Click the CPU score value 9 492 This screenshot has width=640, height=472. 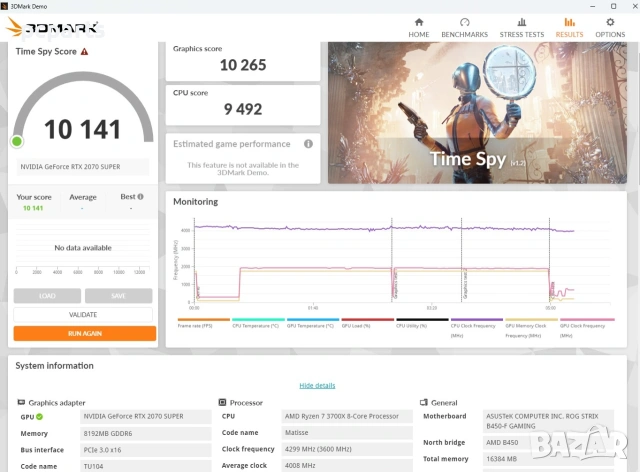(x=243, y=109)
